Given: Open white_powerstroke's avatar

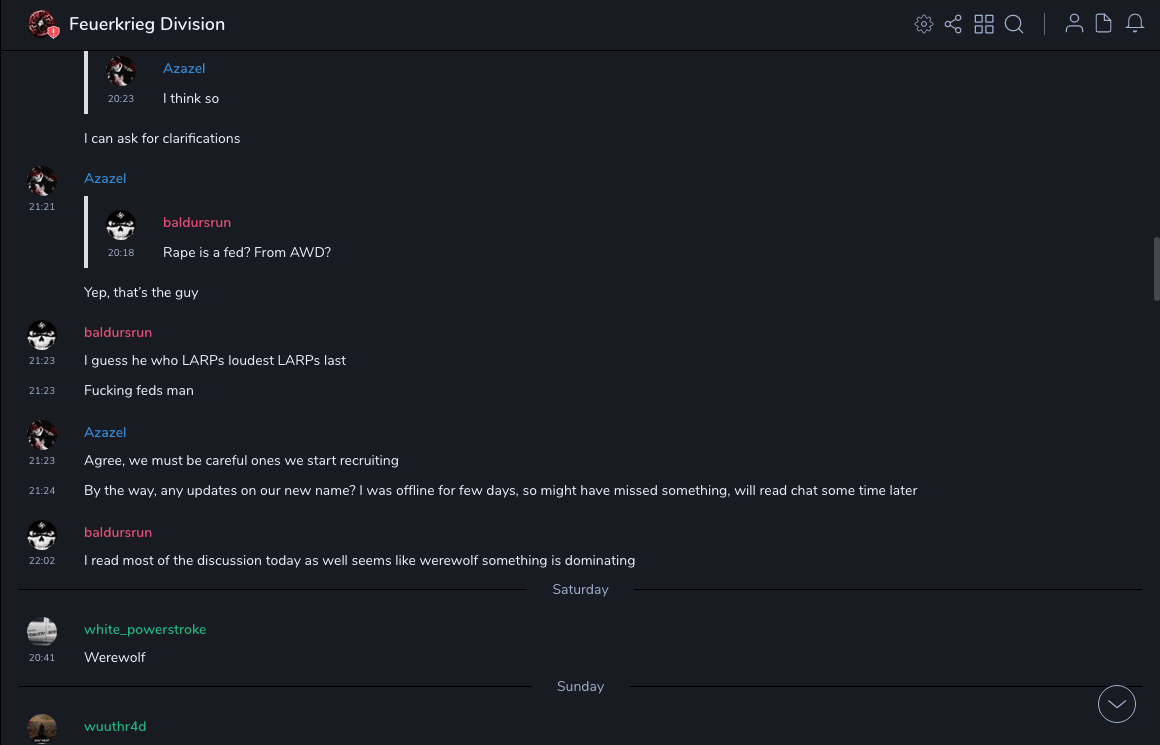Looking at the screenshot, I should tap(42, 631).
